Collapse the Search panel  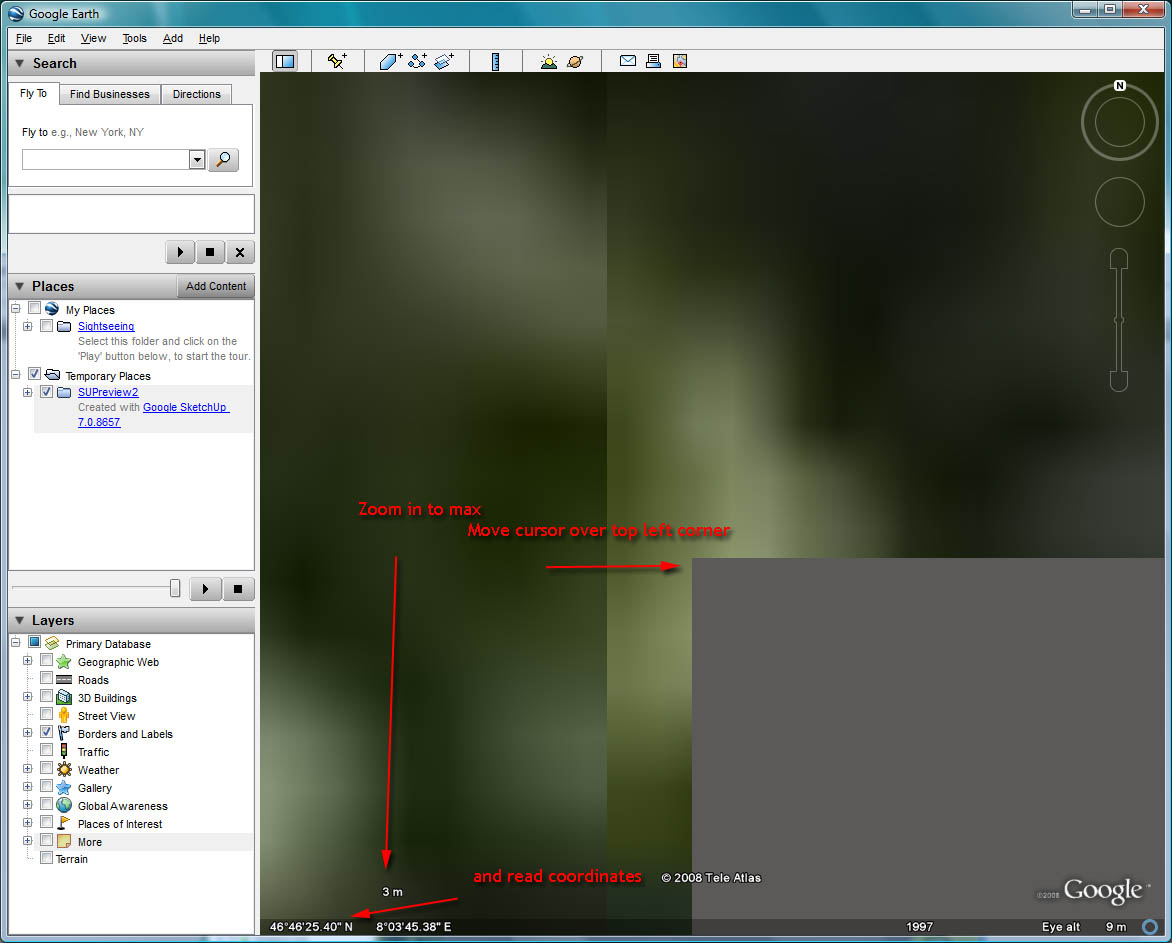tap(19, 64)
